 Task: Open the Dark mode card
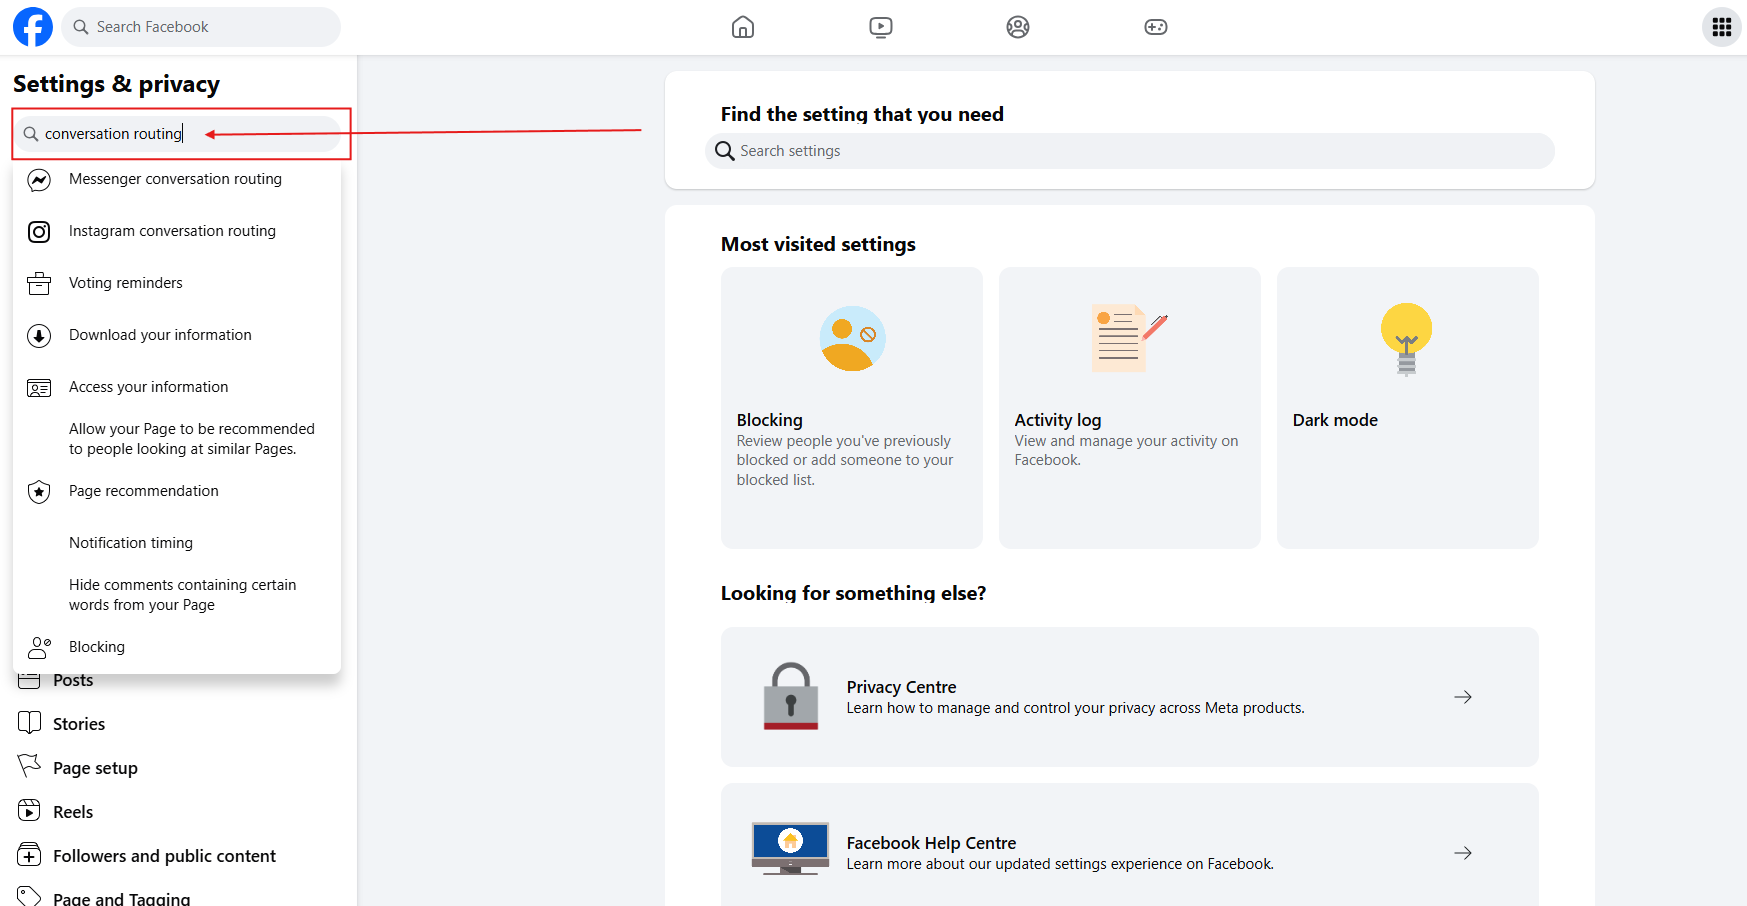coord(1407,407)
